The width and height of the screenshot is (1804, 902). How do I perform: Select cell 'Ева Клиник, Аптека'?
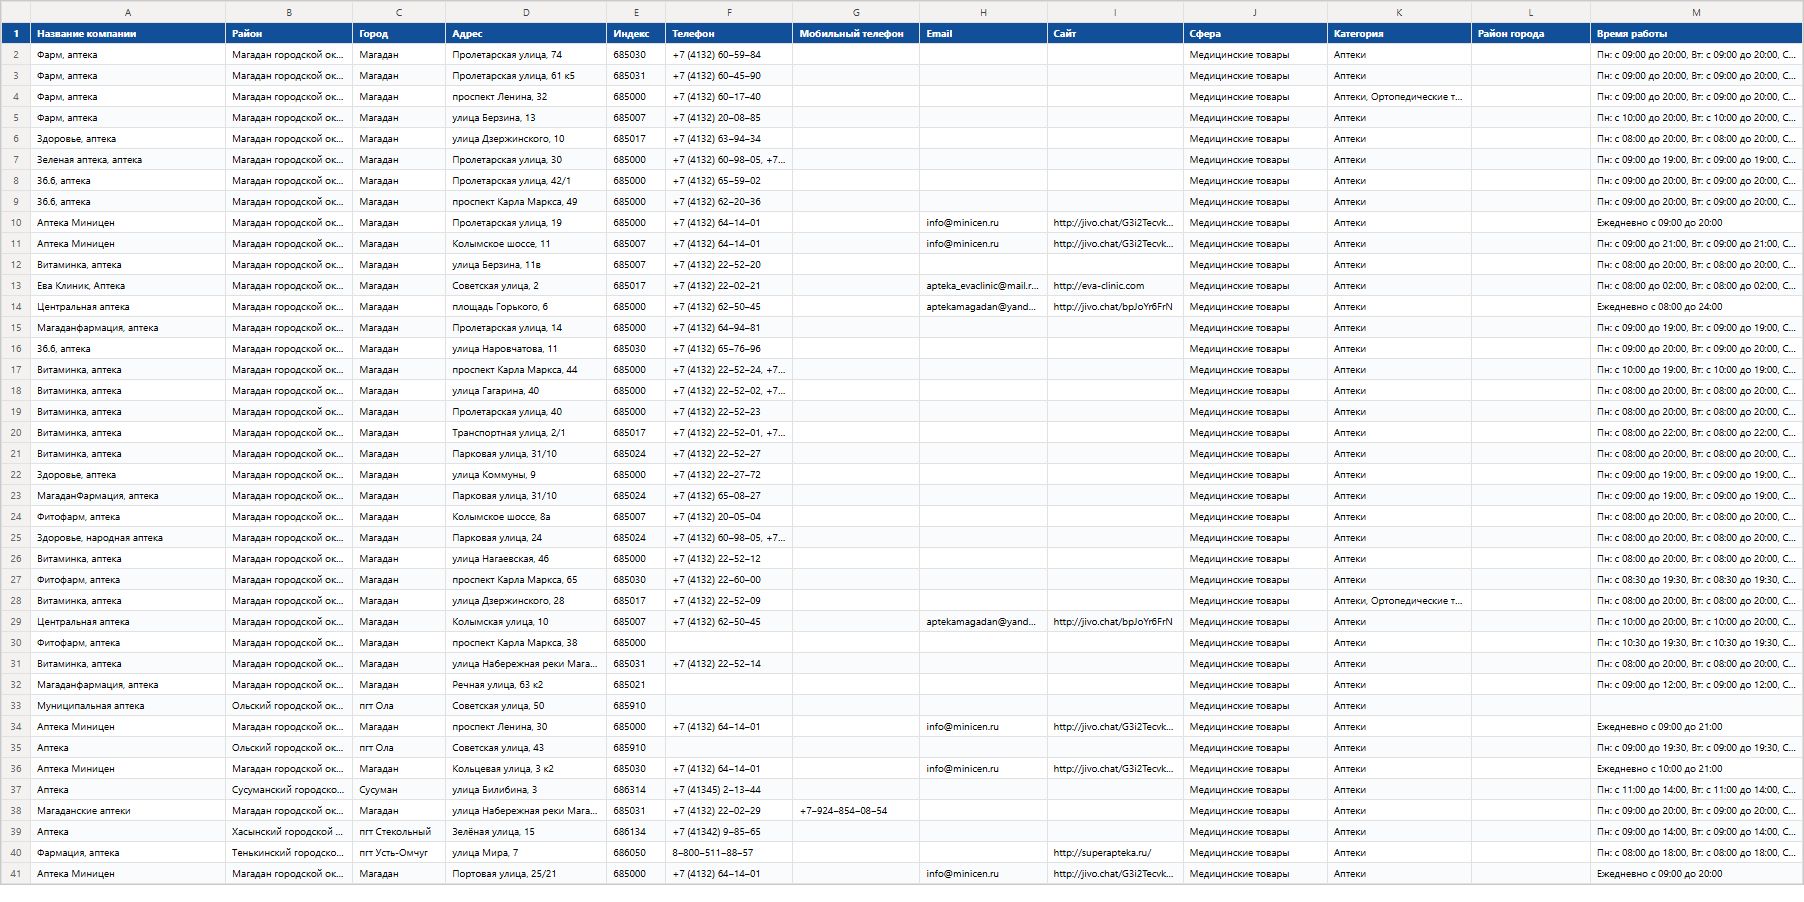pyautogui.click(x=128, y=286)
